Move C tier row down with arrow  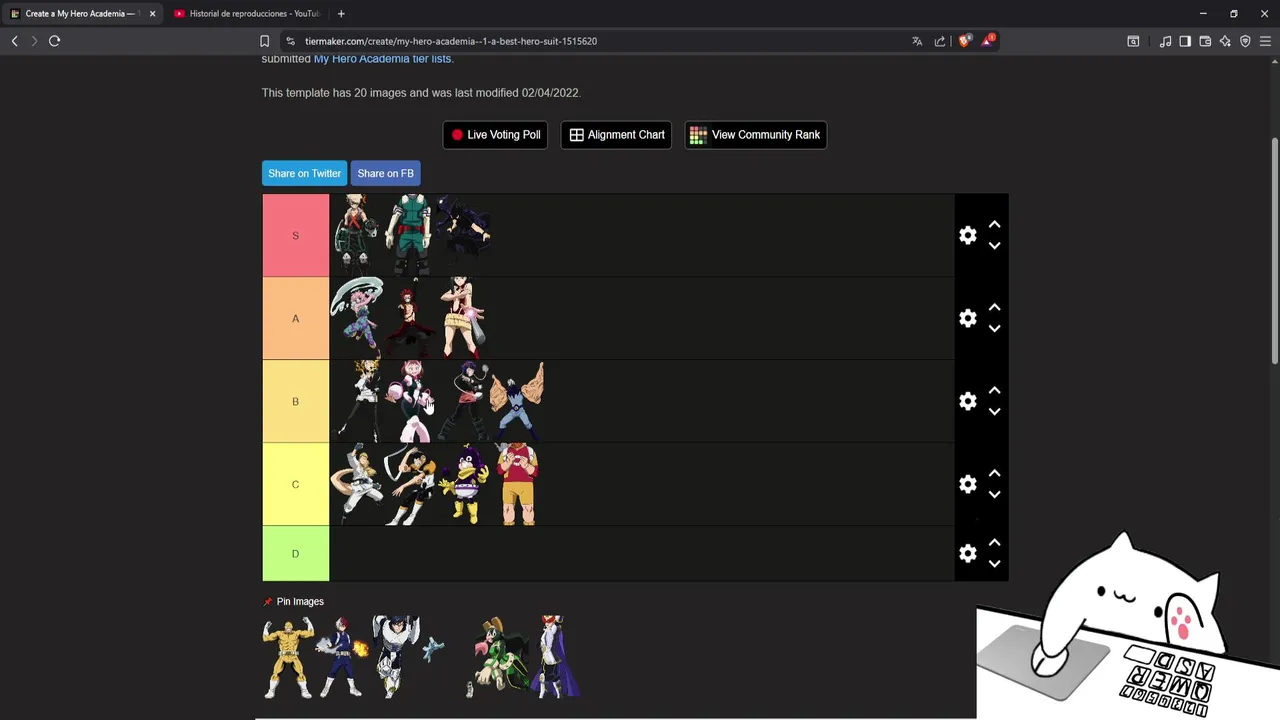(x=994, y=495)
